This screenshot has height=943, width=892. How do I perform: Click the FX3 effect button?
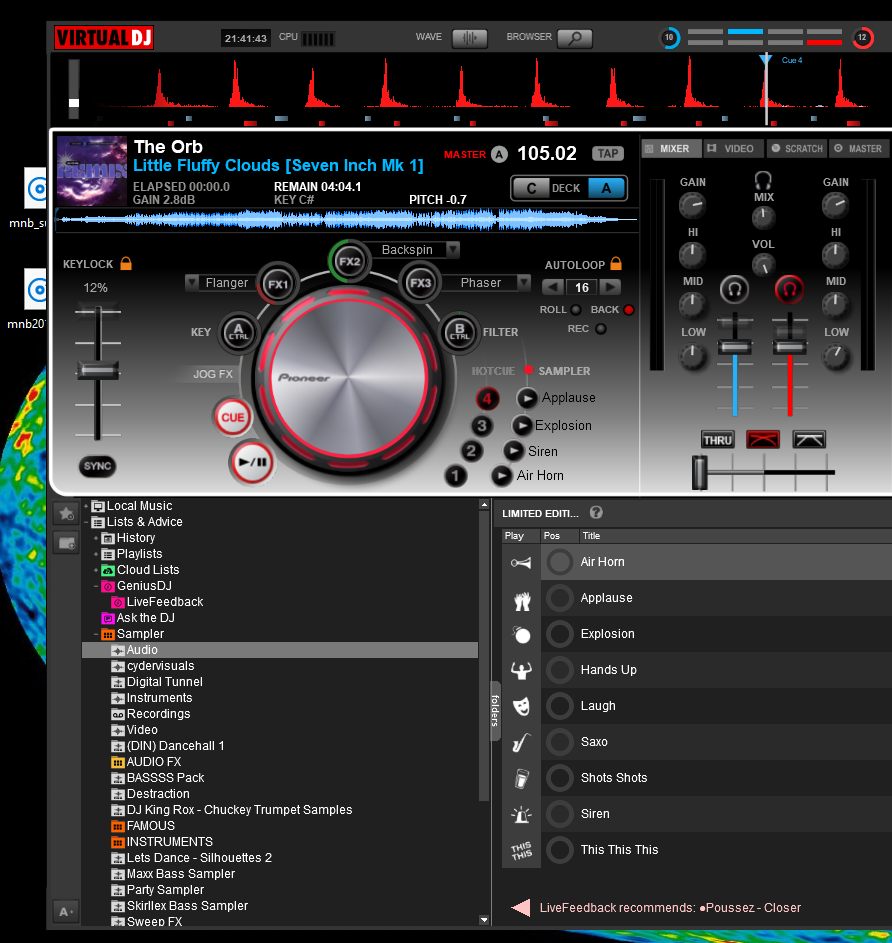coord(420,283)
